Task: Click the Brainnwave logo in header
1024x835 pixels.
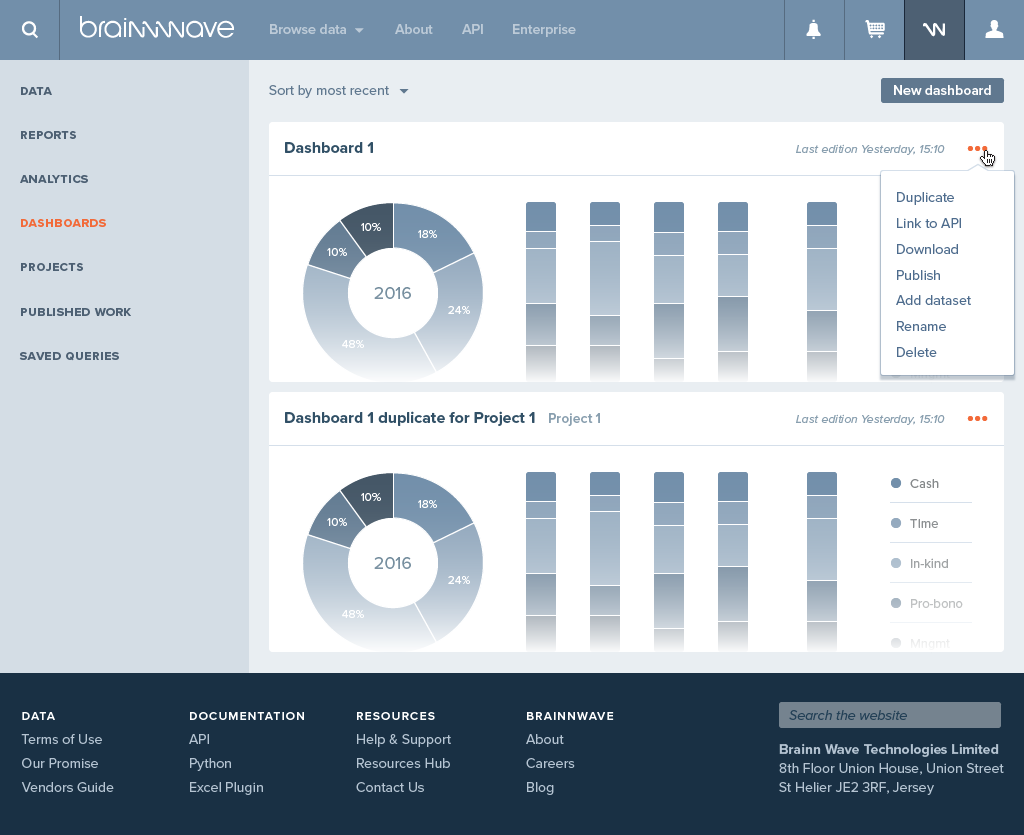Action: 157,29
